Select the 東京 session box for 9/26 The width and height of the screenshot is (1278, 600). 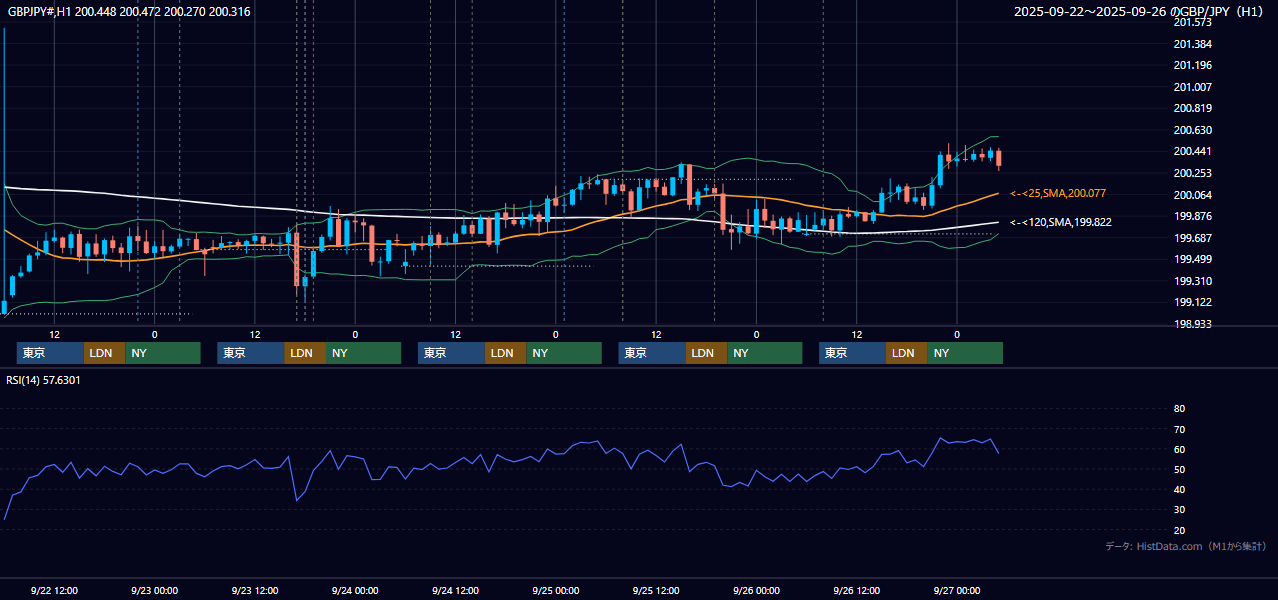tap(852, 353)
